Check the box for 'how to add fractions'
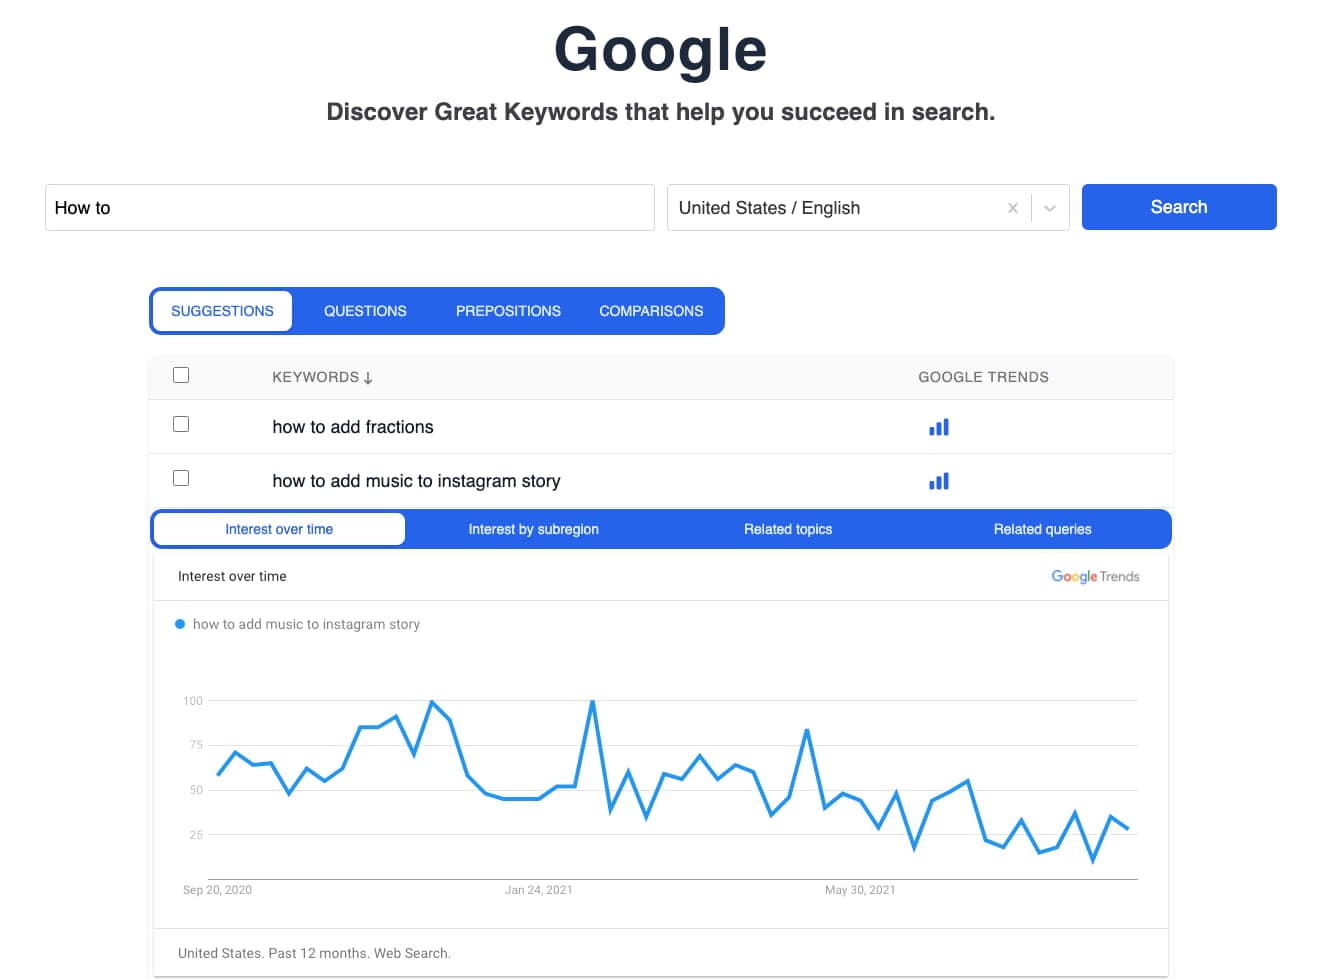This screenshot has width=1326, height=979. tap(181, 424)
